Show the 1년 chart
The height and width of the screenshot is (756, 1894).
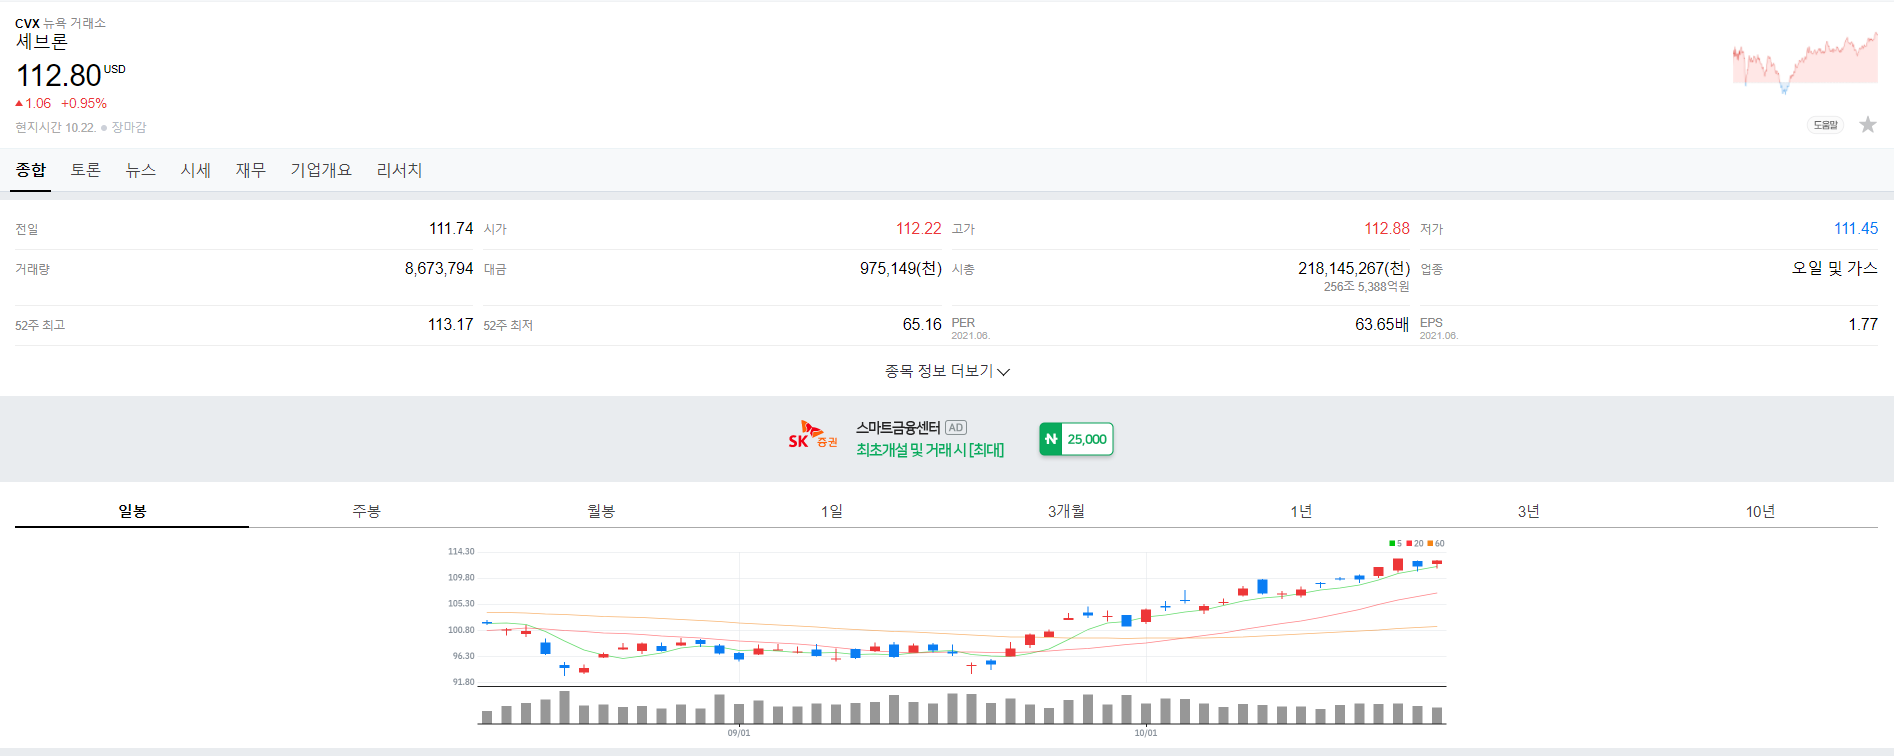(1300, 511)
